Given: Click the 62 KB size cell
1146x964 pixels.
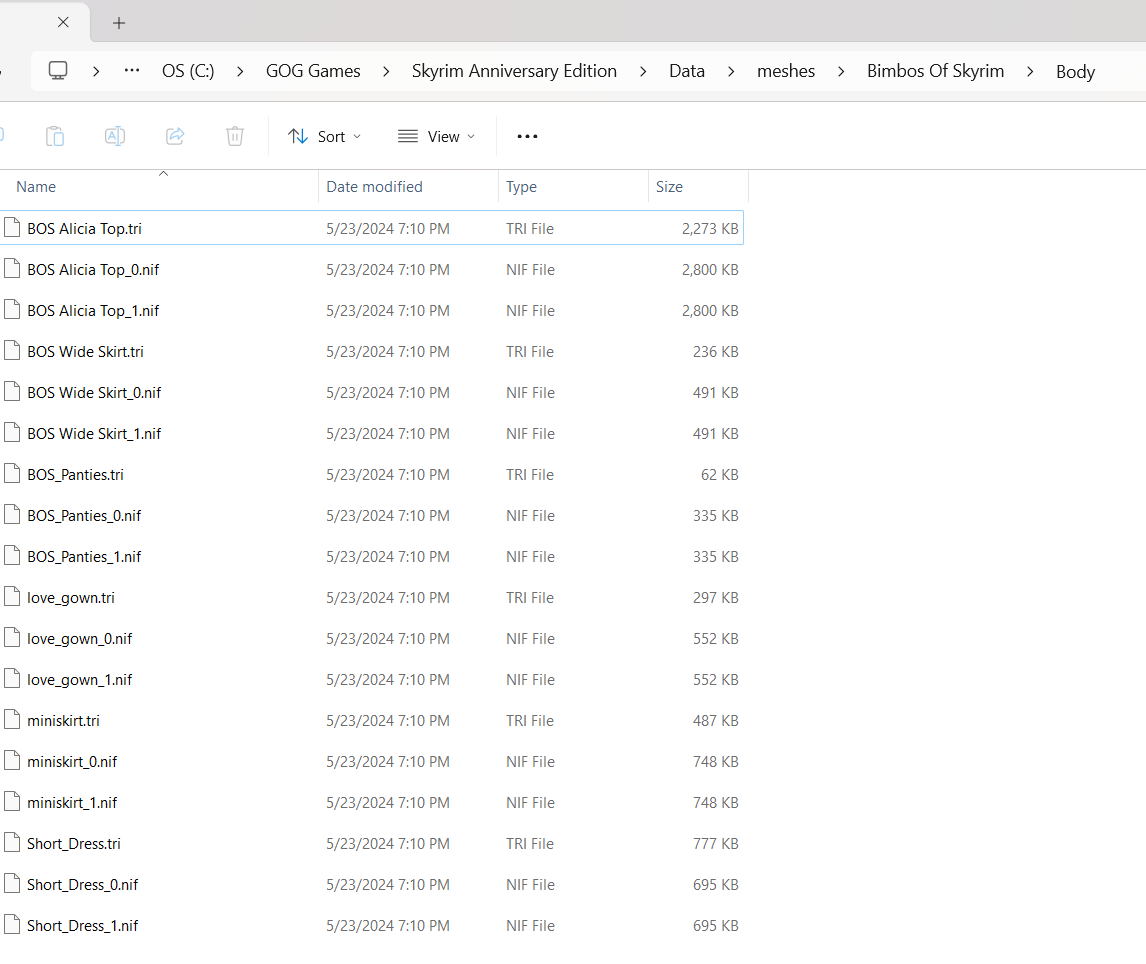Looking at the screenshot, I should click(719, 474).
